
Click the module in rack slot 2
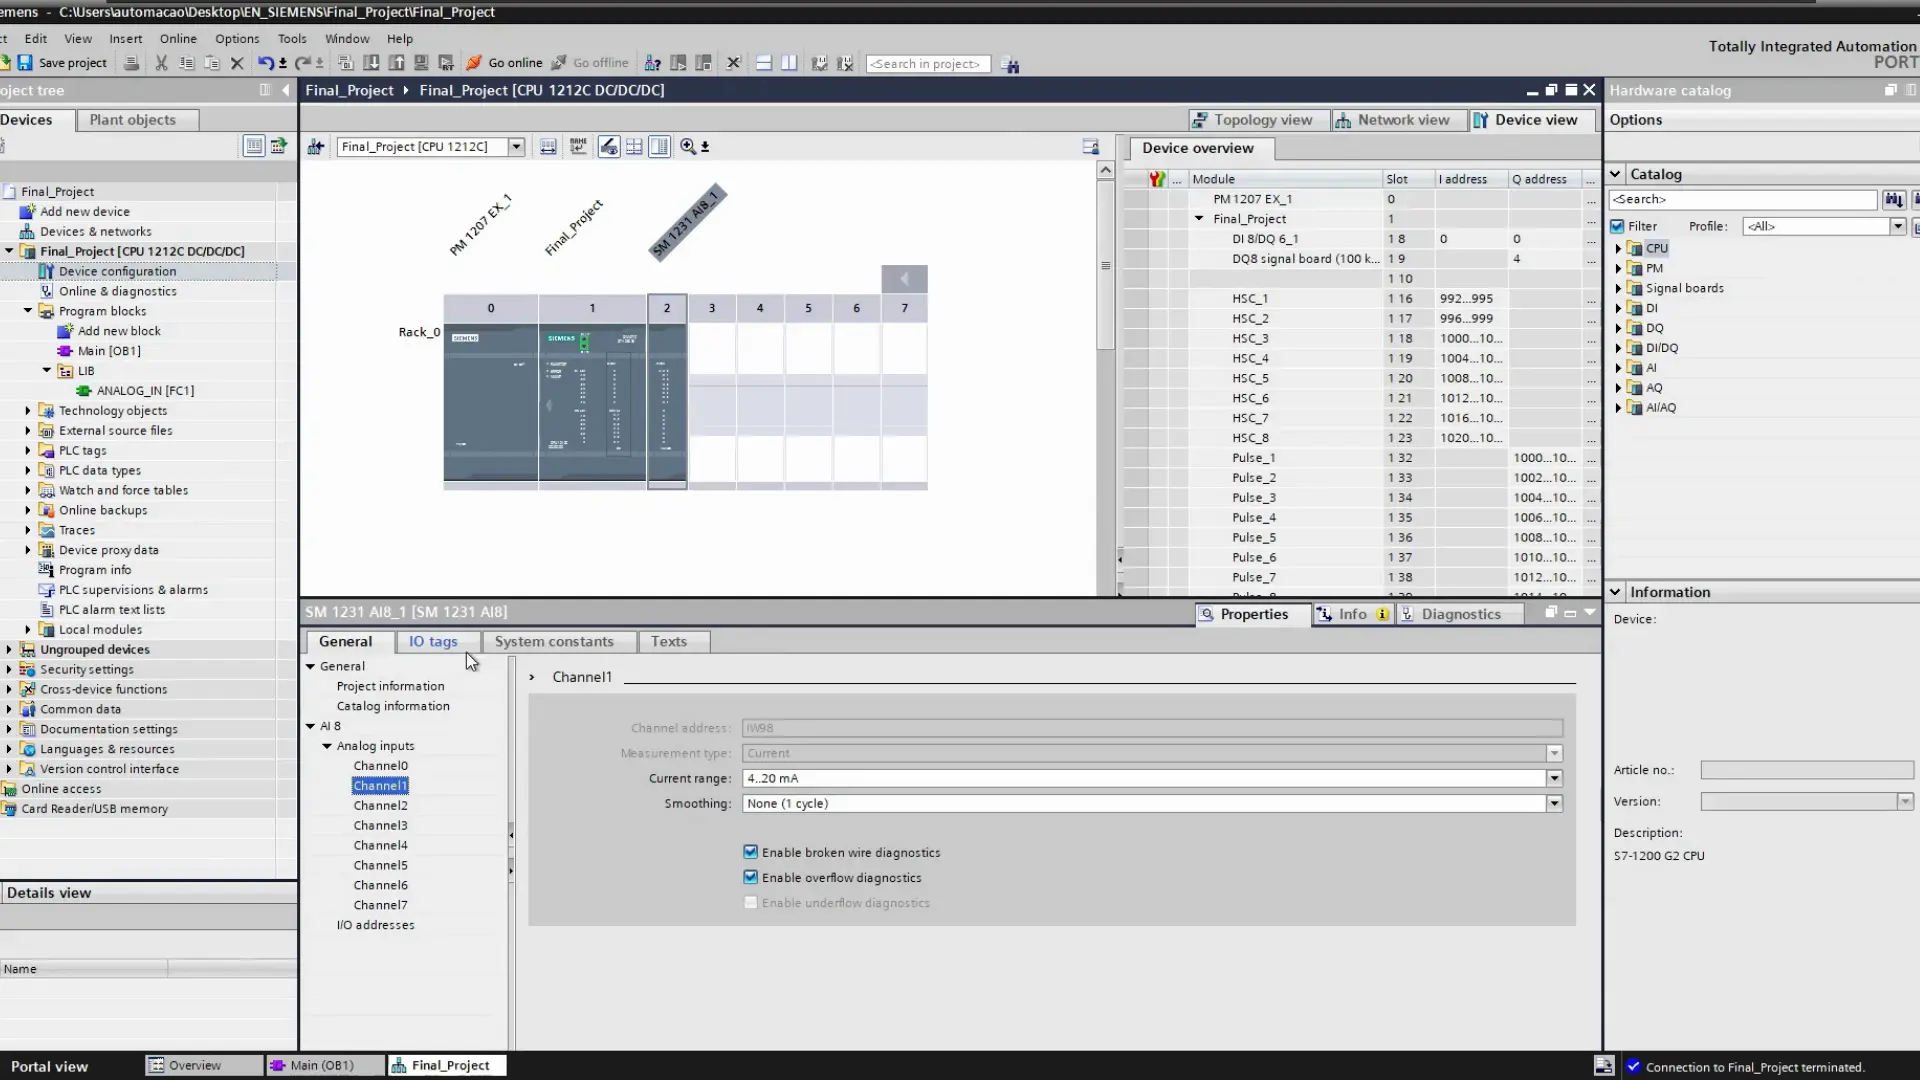(x=667, y=404)
